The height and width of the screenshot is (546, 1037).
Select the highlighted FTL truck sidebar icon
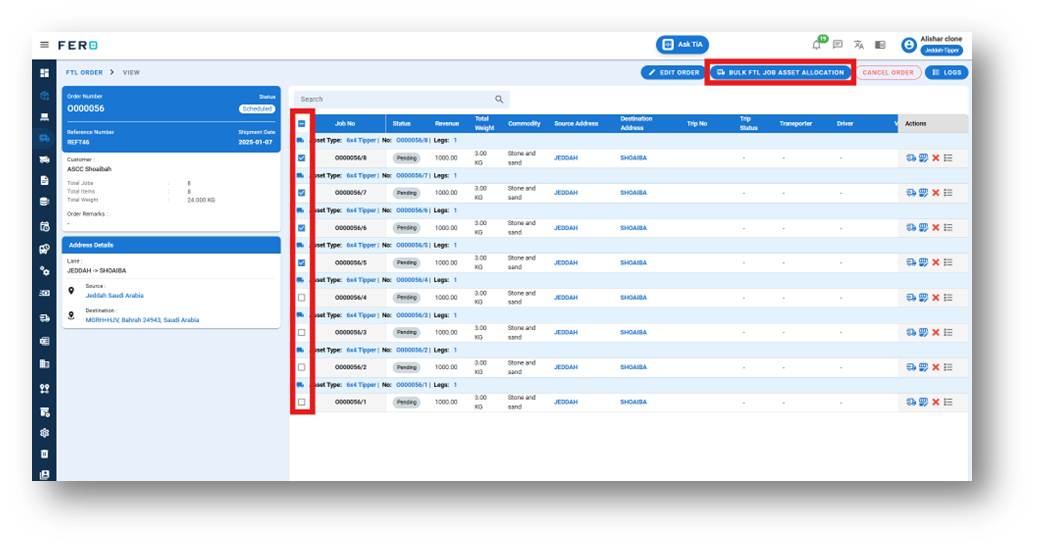point(44,138)
